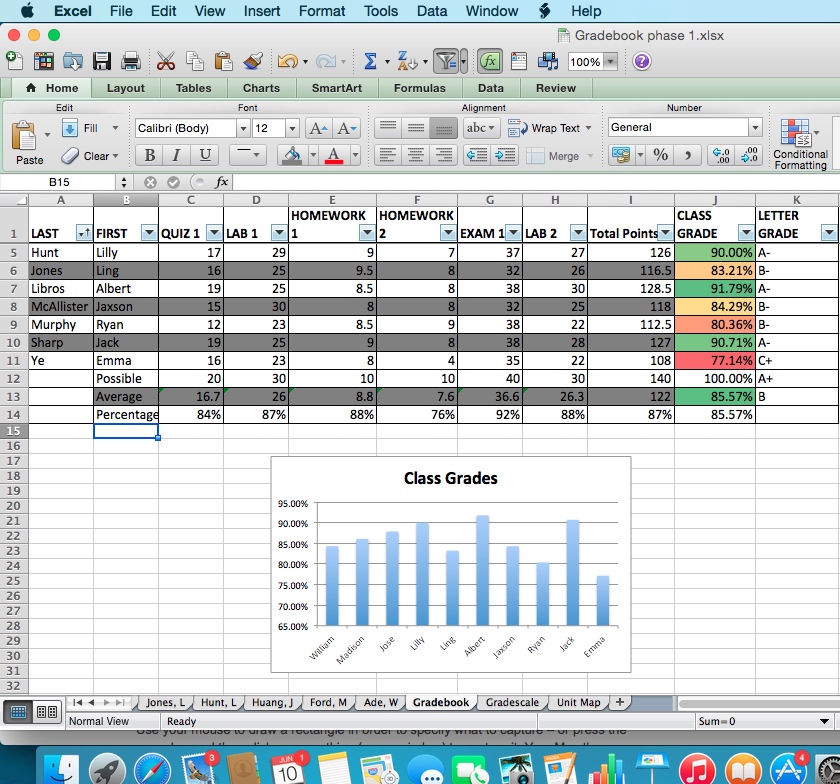Image resolution: width=840 pixels, height=784 pixels.
Task: Toggle Bold formatting
Action: pos(150,155)
